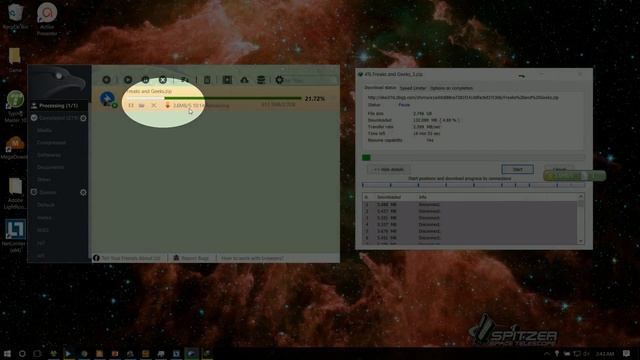Select connection row 4 in IDM list
The height and width of the screenshot is (360, 640).
pos(469,224)
